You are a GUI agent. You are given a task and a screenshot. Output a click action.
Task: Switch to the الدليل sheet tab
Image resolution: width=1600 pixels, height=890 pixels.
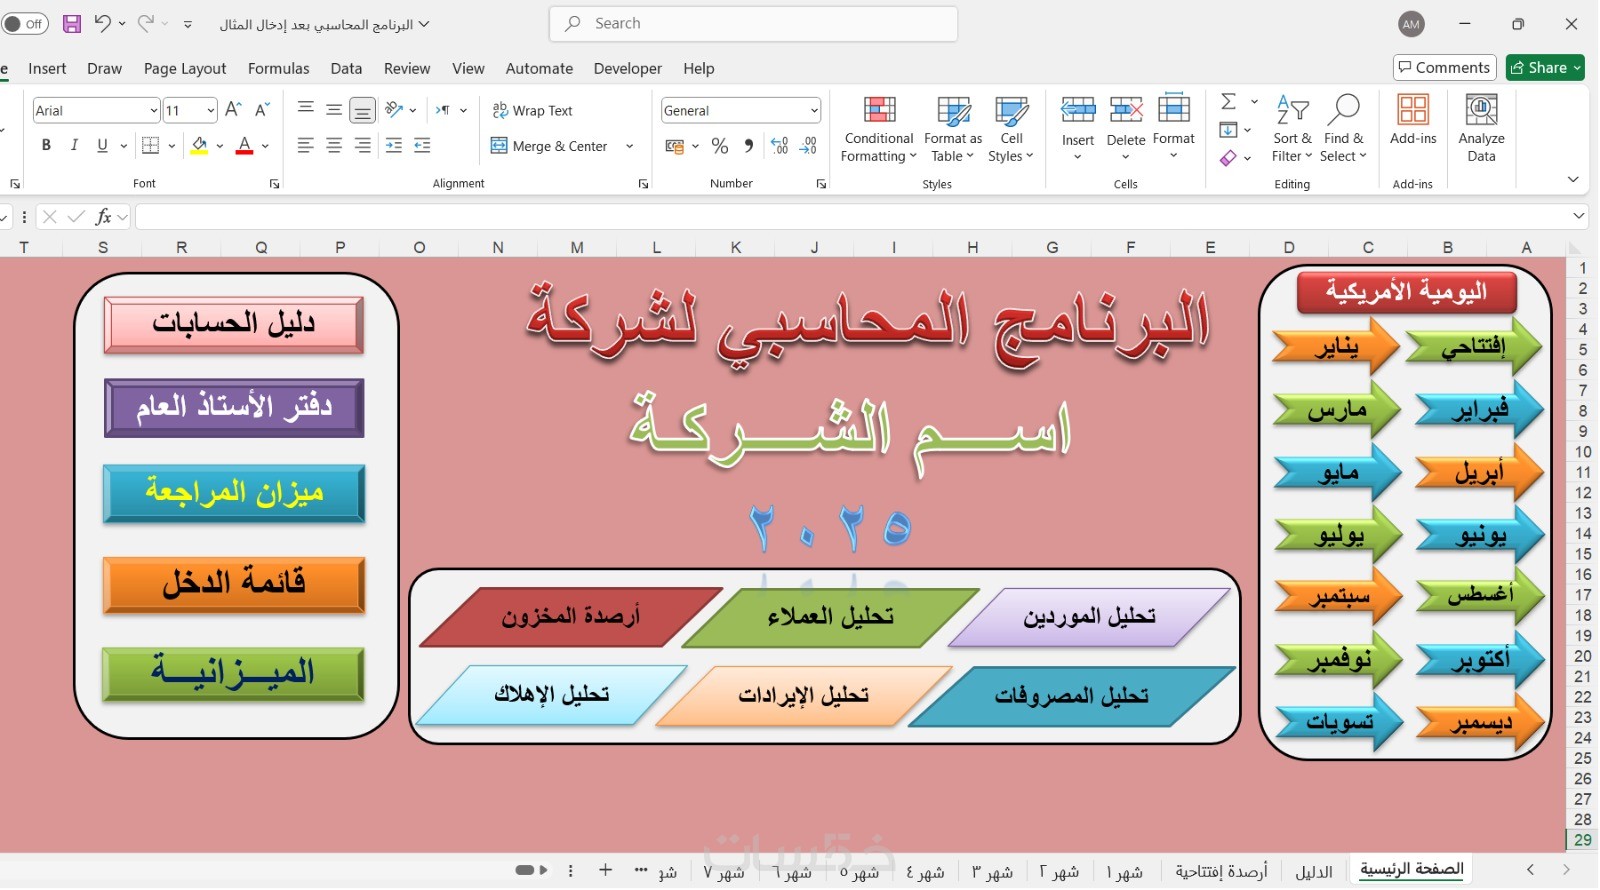[1314, 872]
